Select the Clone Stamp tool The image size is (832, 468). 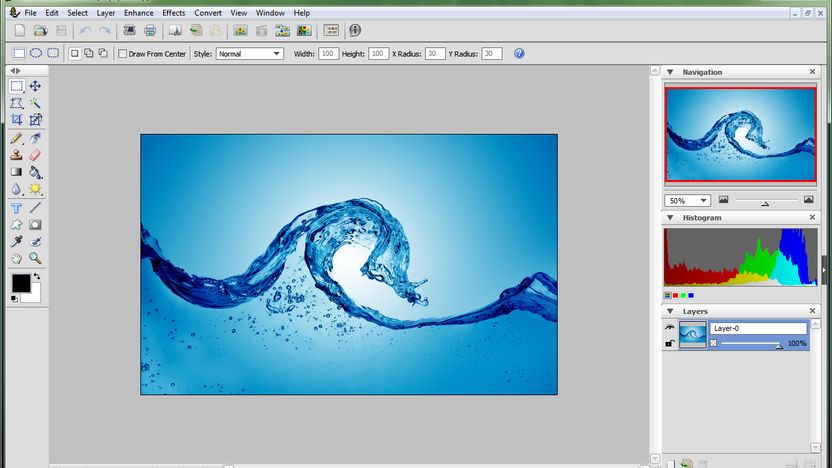(x=16, y=155)
